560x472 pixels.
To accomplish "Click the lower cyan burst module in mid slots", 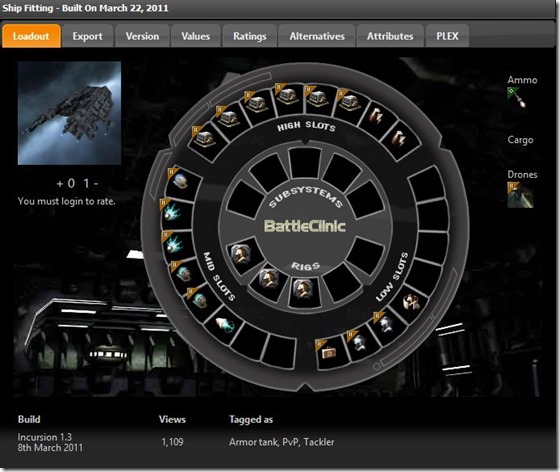I will pos(174,244).
